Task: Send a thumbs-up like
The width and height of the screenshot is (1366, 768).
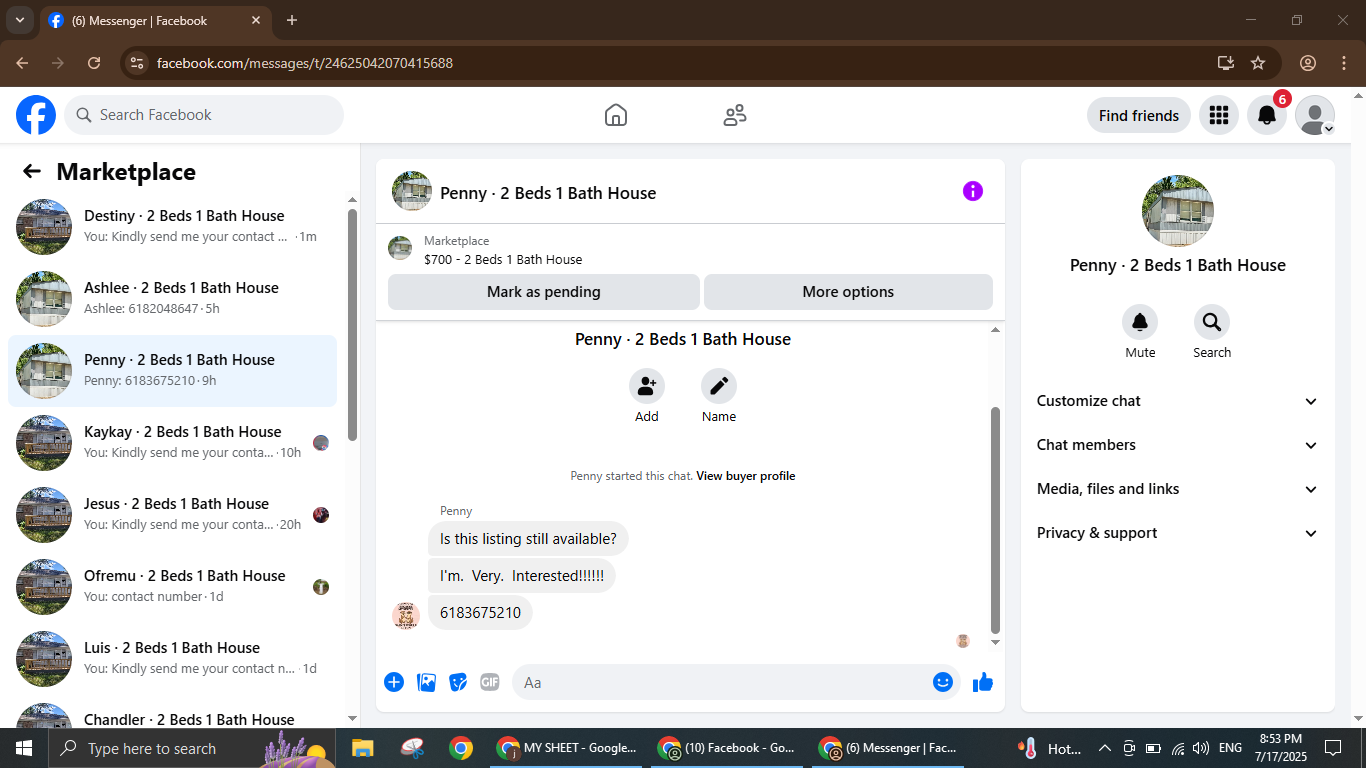Action: click(x=983, y=682)
